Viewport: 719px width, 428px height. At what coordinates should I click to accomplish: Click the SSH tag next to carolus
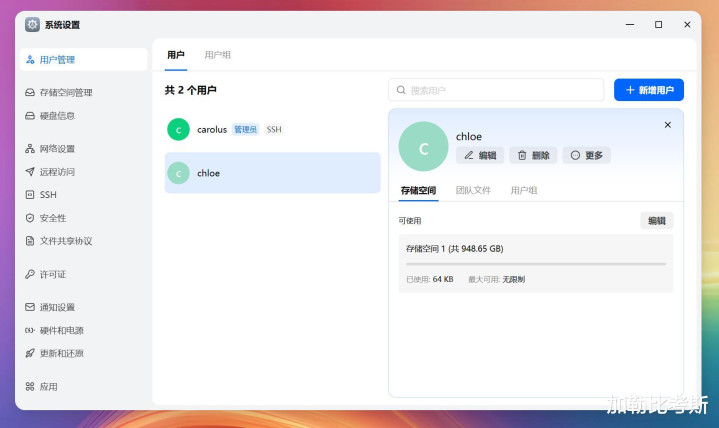(274, 129)
